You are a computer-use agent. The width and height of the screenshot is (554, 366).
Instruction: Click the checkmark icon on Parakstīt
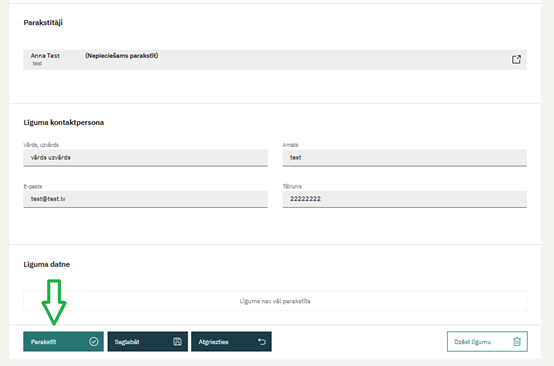click(94, 342)
